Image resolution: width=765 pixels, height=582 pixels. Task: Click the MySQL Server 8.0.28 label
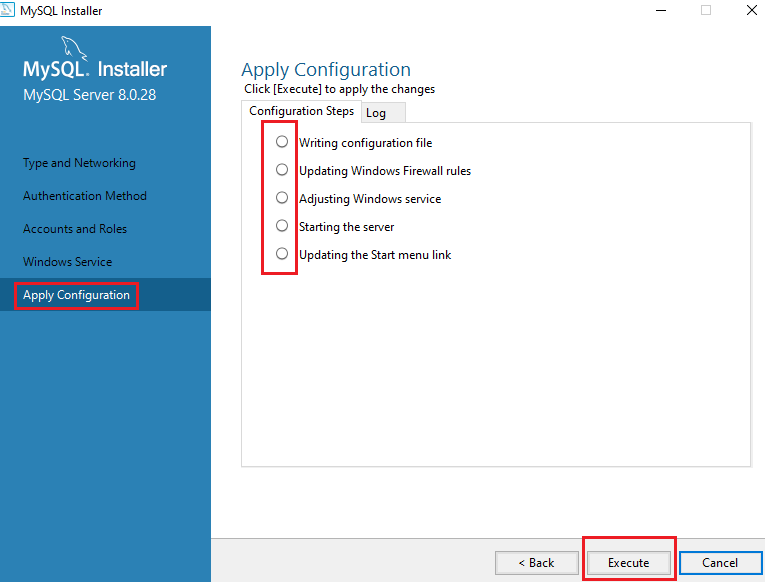(90, 95)
